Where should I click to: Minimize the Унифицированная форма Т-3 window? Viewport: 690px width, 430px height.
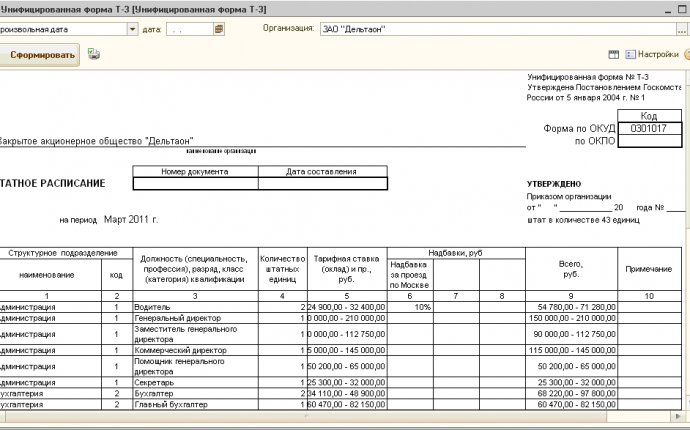coord(669,9)
